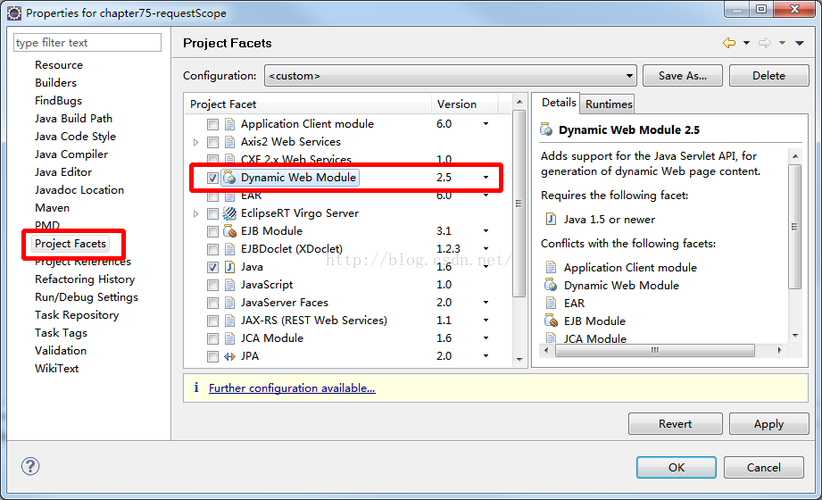822x500 pixels.
Task: Open the Configuration combo box
Action: [x=450, y=76]
